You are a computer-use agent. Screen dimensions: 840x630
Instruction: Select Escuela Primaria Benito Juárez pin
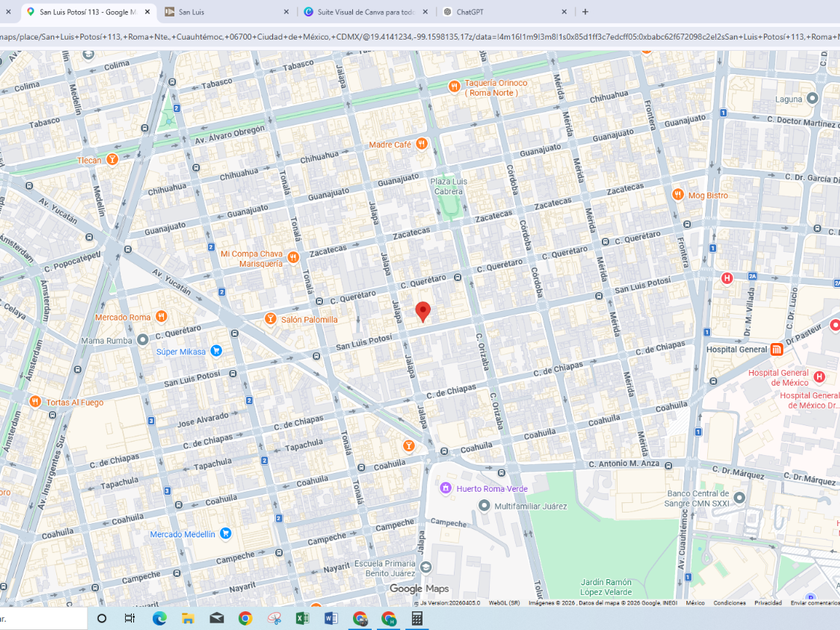(x=426, y=567)
